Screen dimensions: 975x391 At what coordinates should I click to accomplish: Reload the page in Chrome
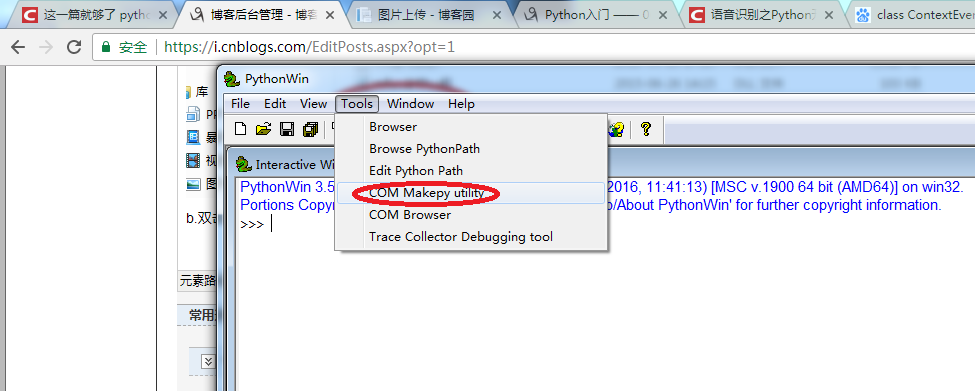74,47
